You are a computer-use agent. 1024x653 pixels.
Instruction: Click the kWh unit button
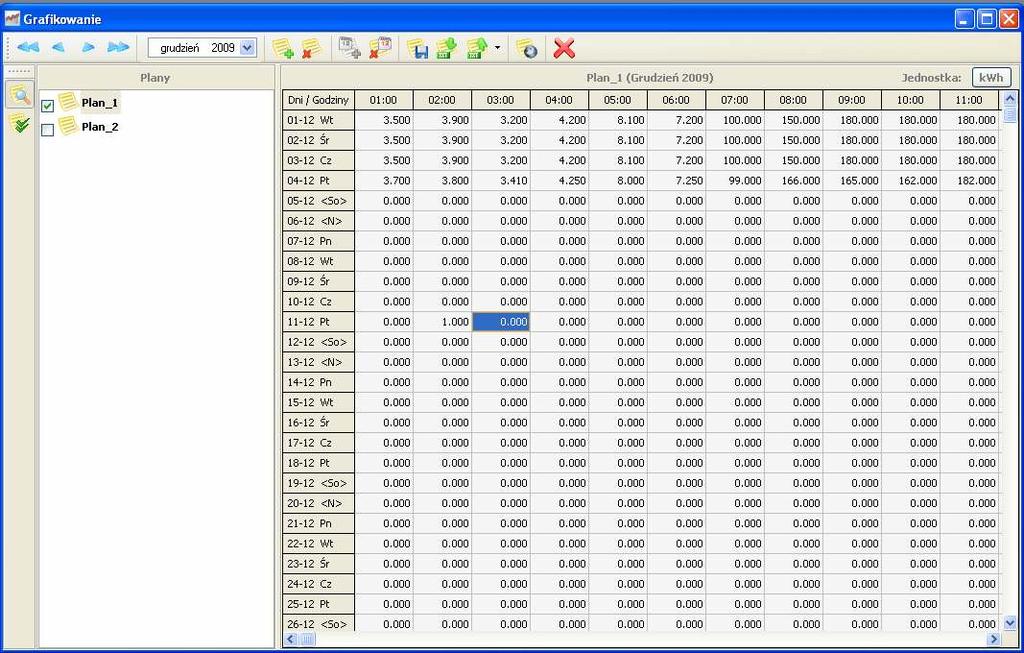click(x=991, y=78)
